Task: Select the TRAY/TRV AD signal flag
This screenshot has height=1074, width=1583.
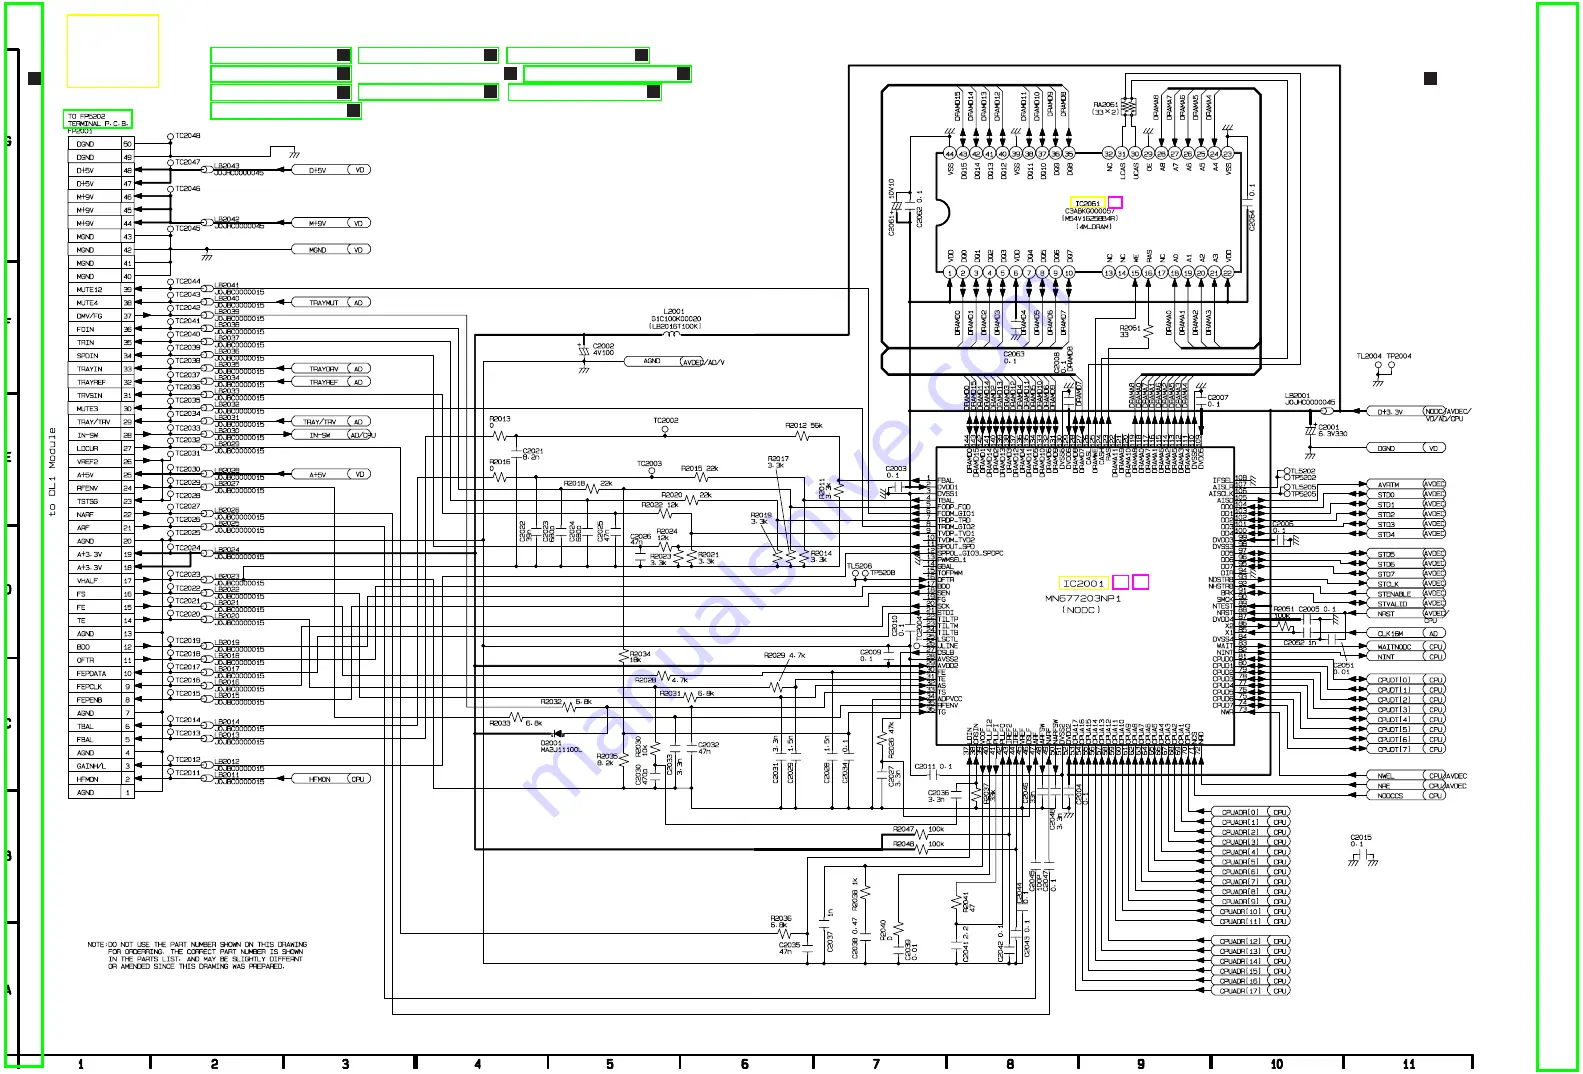Action: [x=333, y=422]
